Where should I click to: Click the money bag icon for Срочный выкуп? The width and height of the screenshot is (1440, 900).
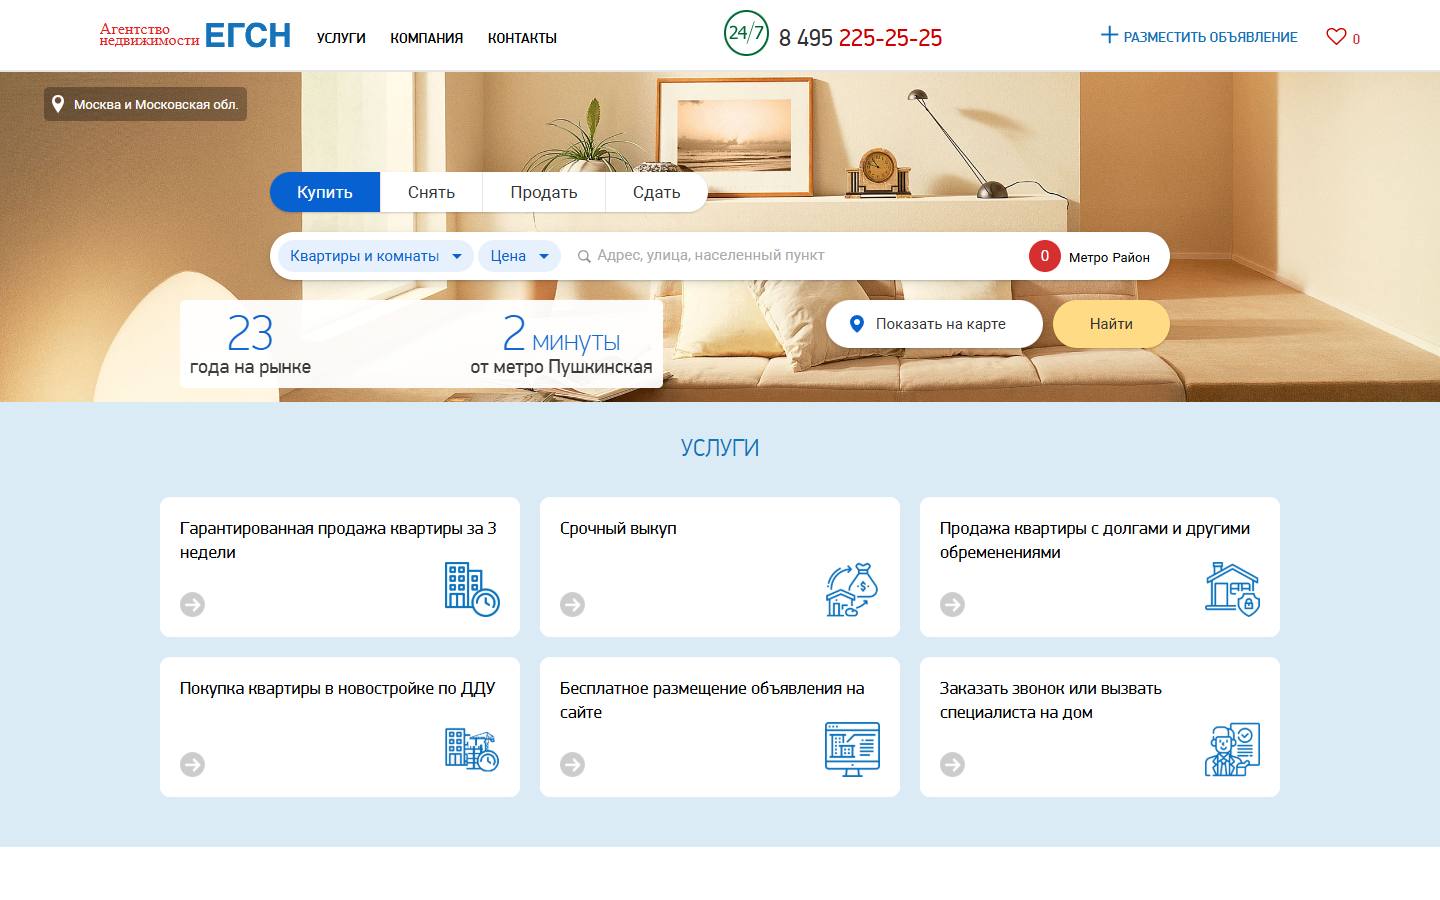852,589
